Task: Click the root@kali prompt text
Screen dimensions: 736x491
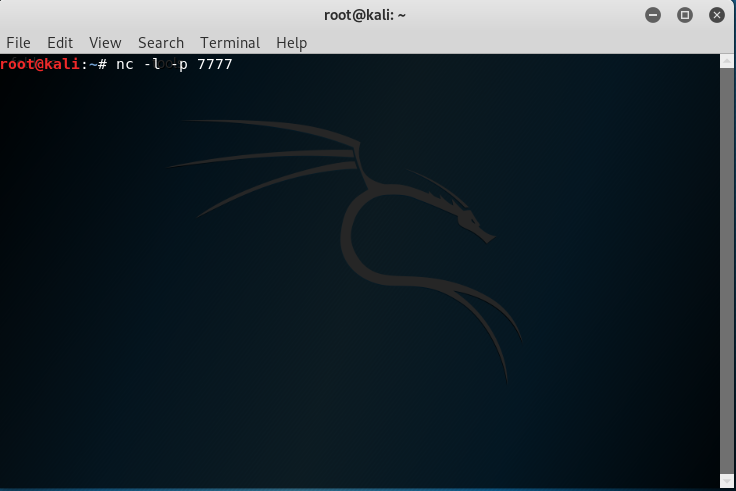Action: (40, 64)
